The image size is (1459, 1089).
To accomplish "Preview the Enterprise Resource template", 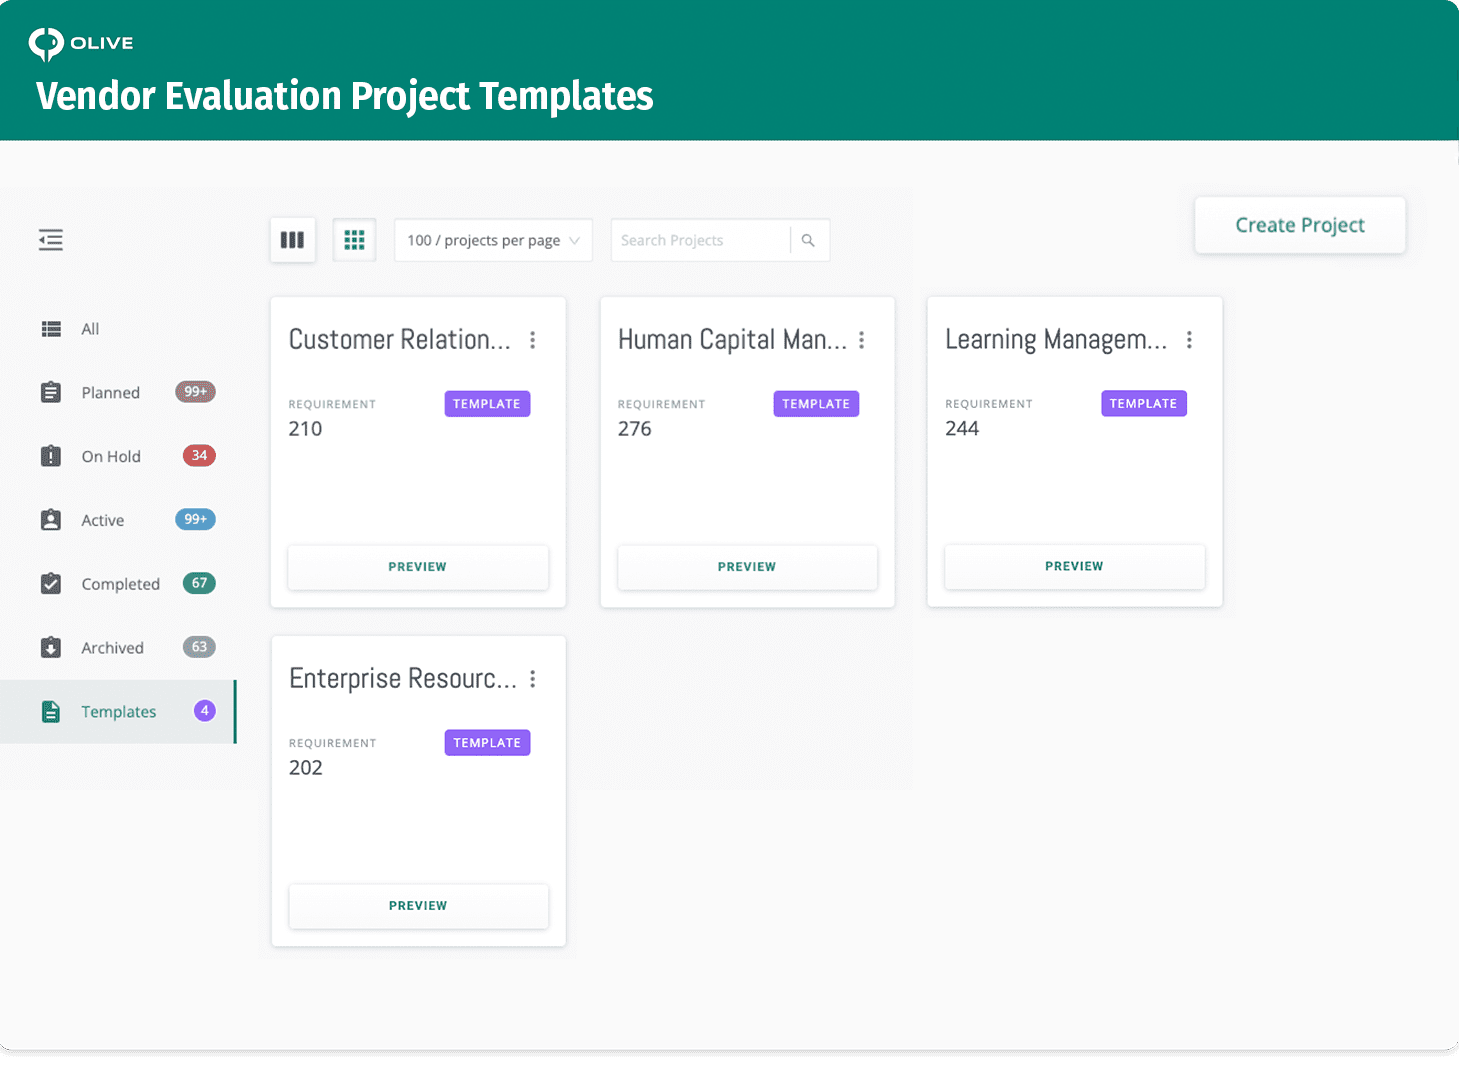I will tap(418, 906).
